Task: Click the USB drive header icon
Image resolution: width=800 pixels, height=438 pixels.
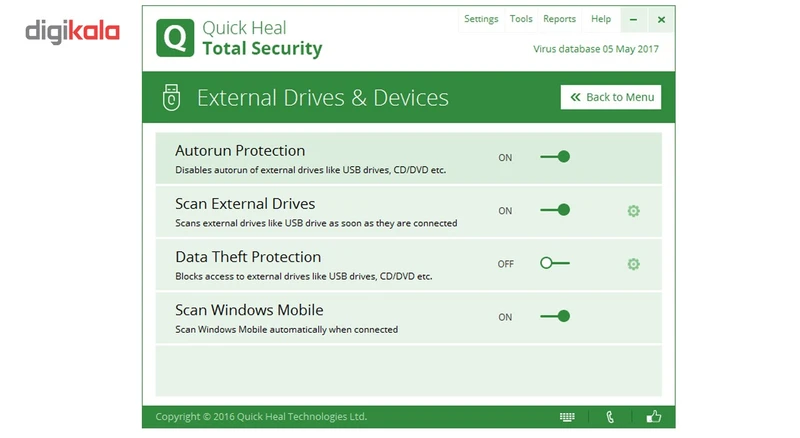Action: click(x=171, y=97)
